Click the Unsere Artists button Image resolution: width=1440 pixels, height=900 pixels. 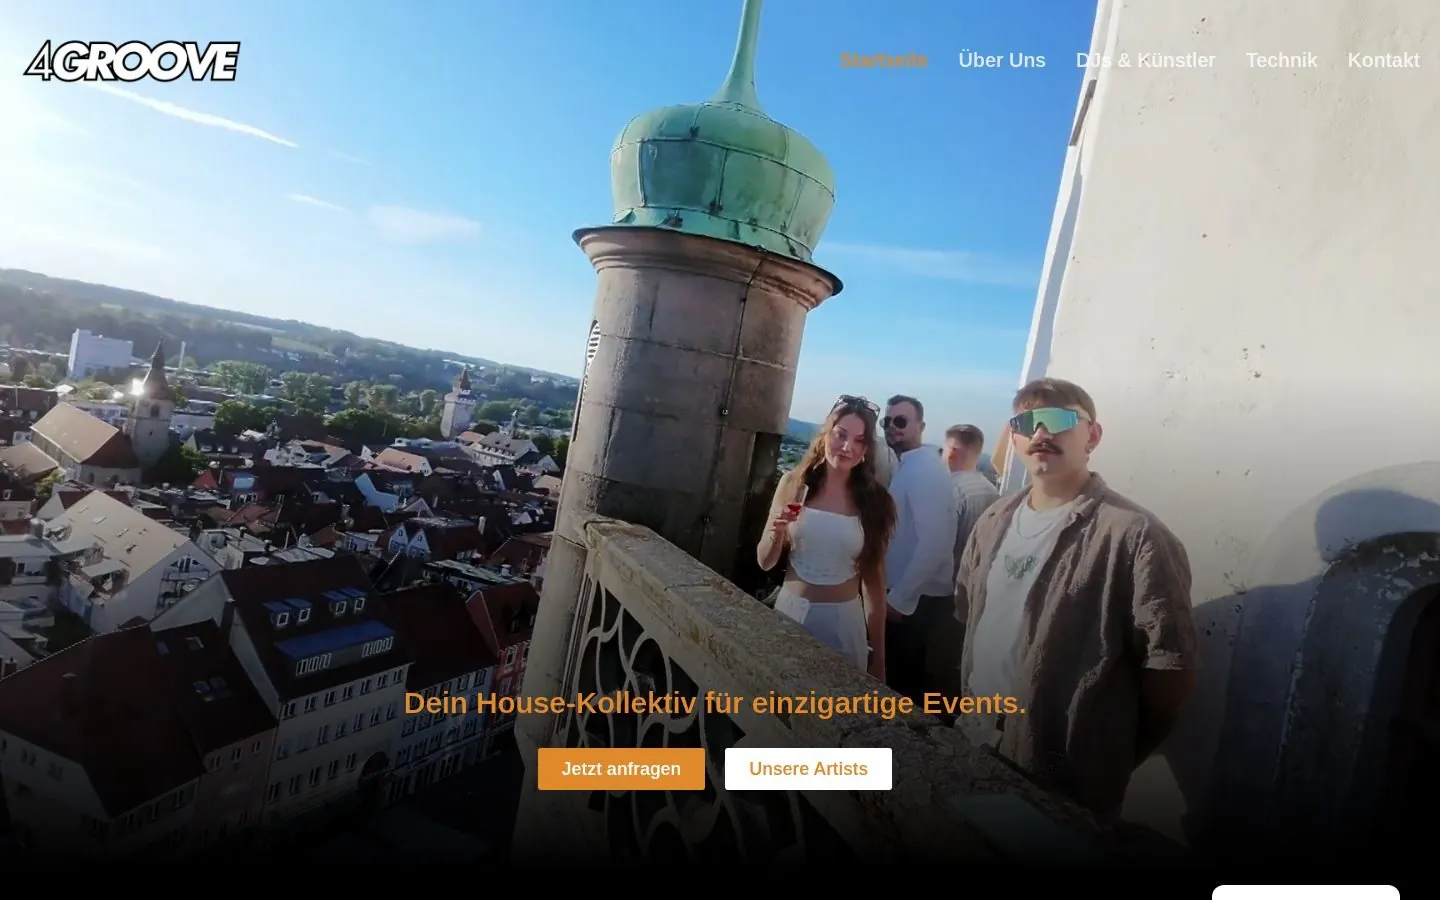coord(808,769)
